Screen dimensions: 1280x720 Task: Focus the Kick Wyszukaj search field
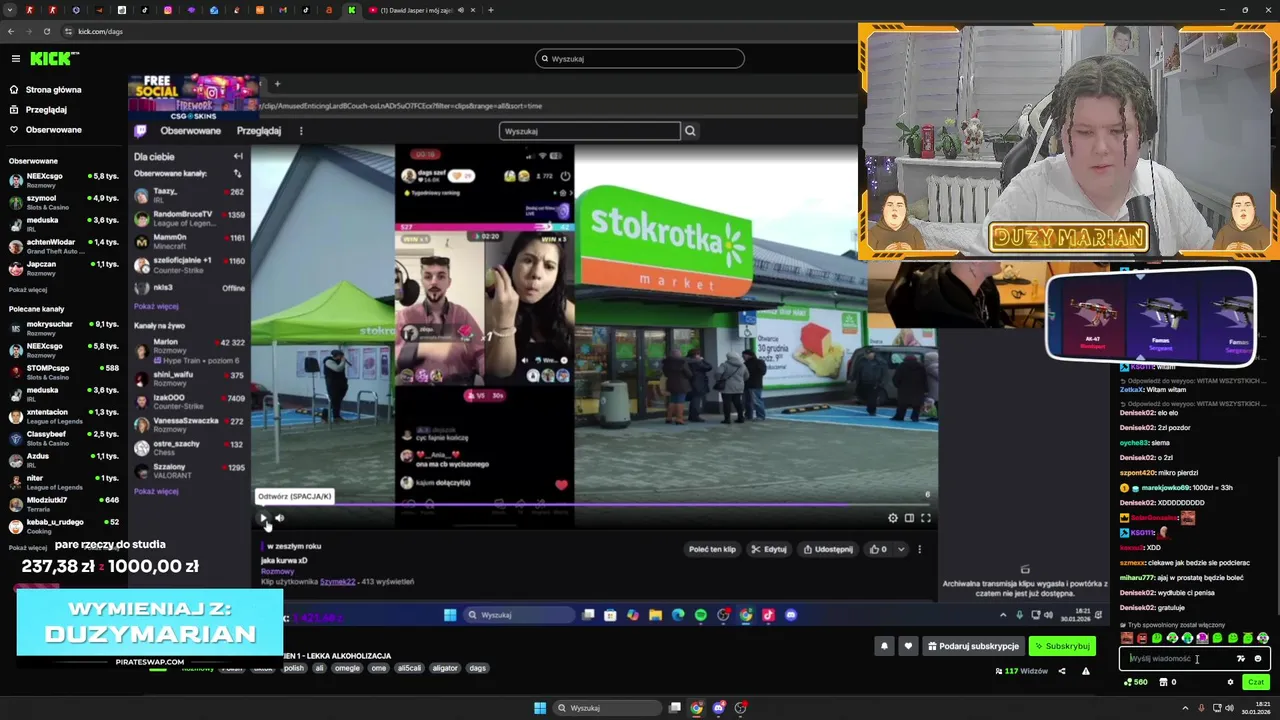click(x=640, y=59)
